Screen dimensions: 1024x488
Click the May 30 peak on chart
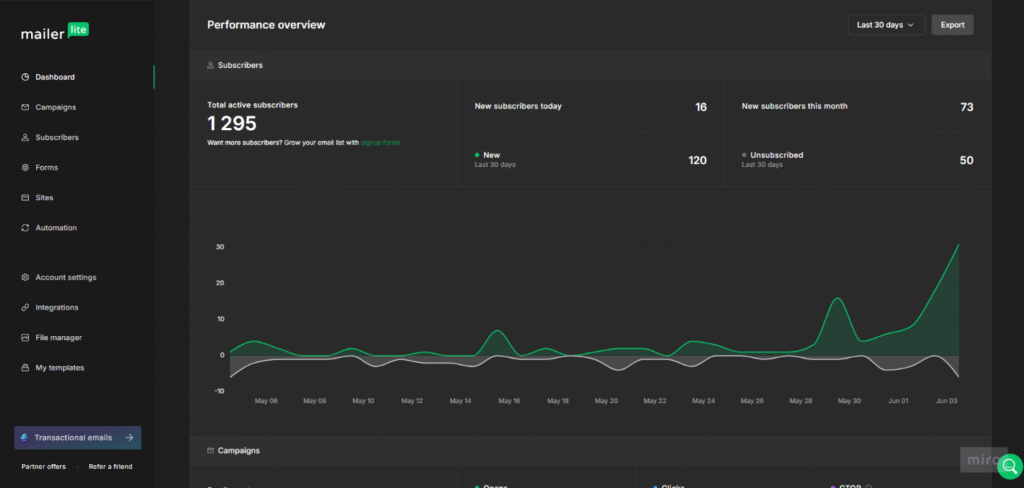838,299
